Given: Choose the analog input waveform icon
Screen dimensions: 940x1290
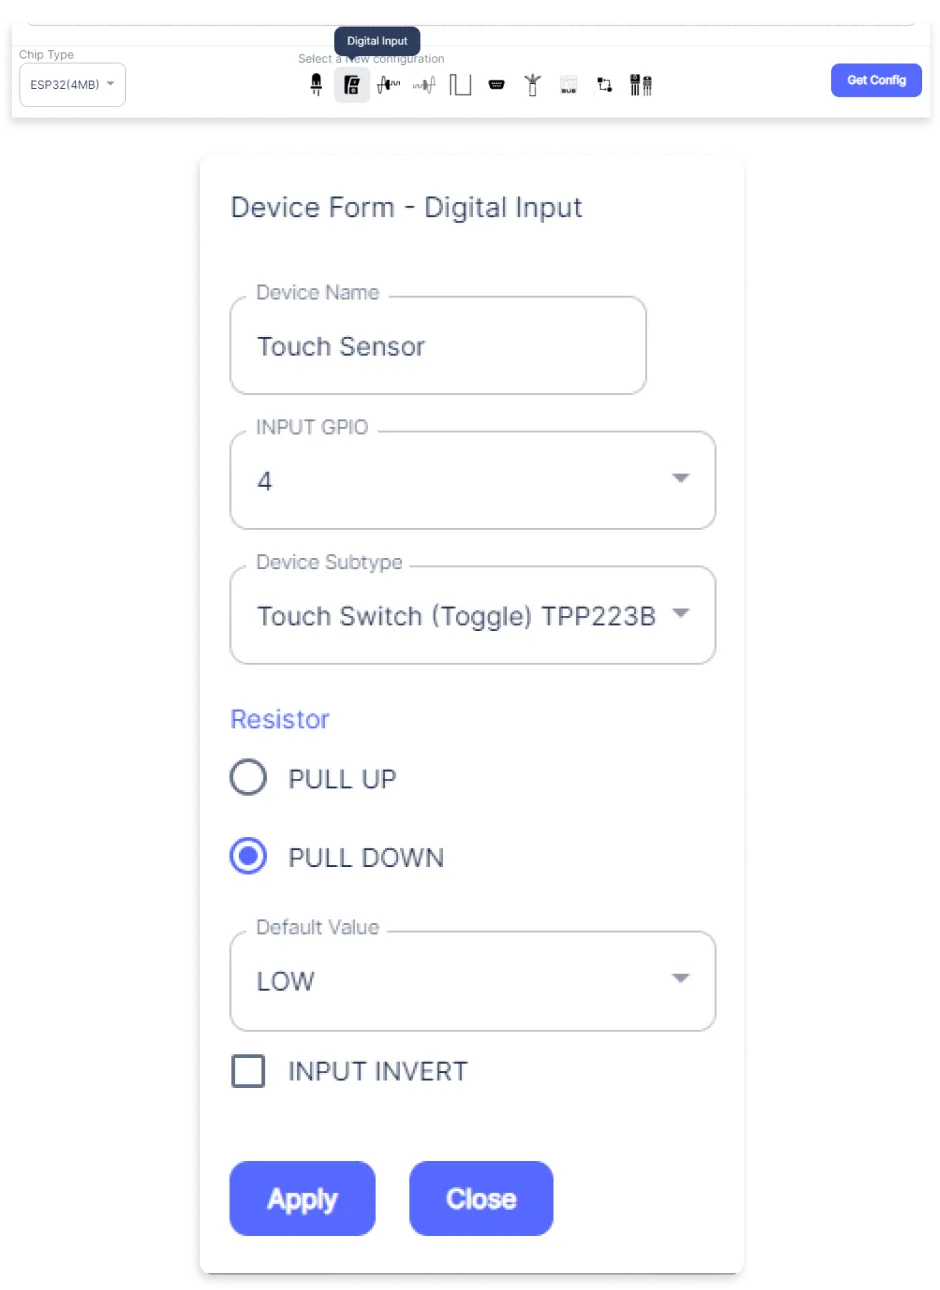Looking at the screenshot, I should coord(388,85).
